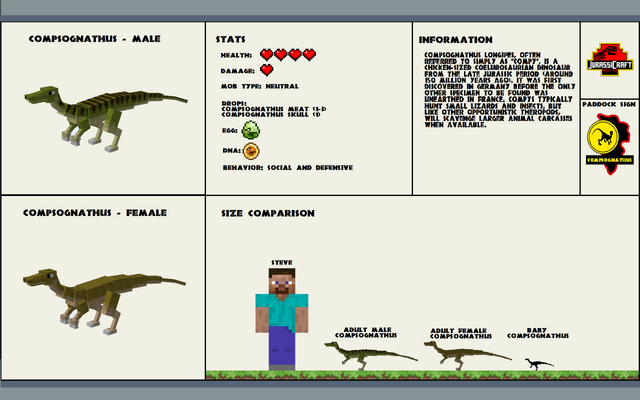Click the first health heart
The width and height of the screenshot is (640, 400).
(x=267, y=54)
